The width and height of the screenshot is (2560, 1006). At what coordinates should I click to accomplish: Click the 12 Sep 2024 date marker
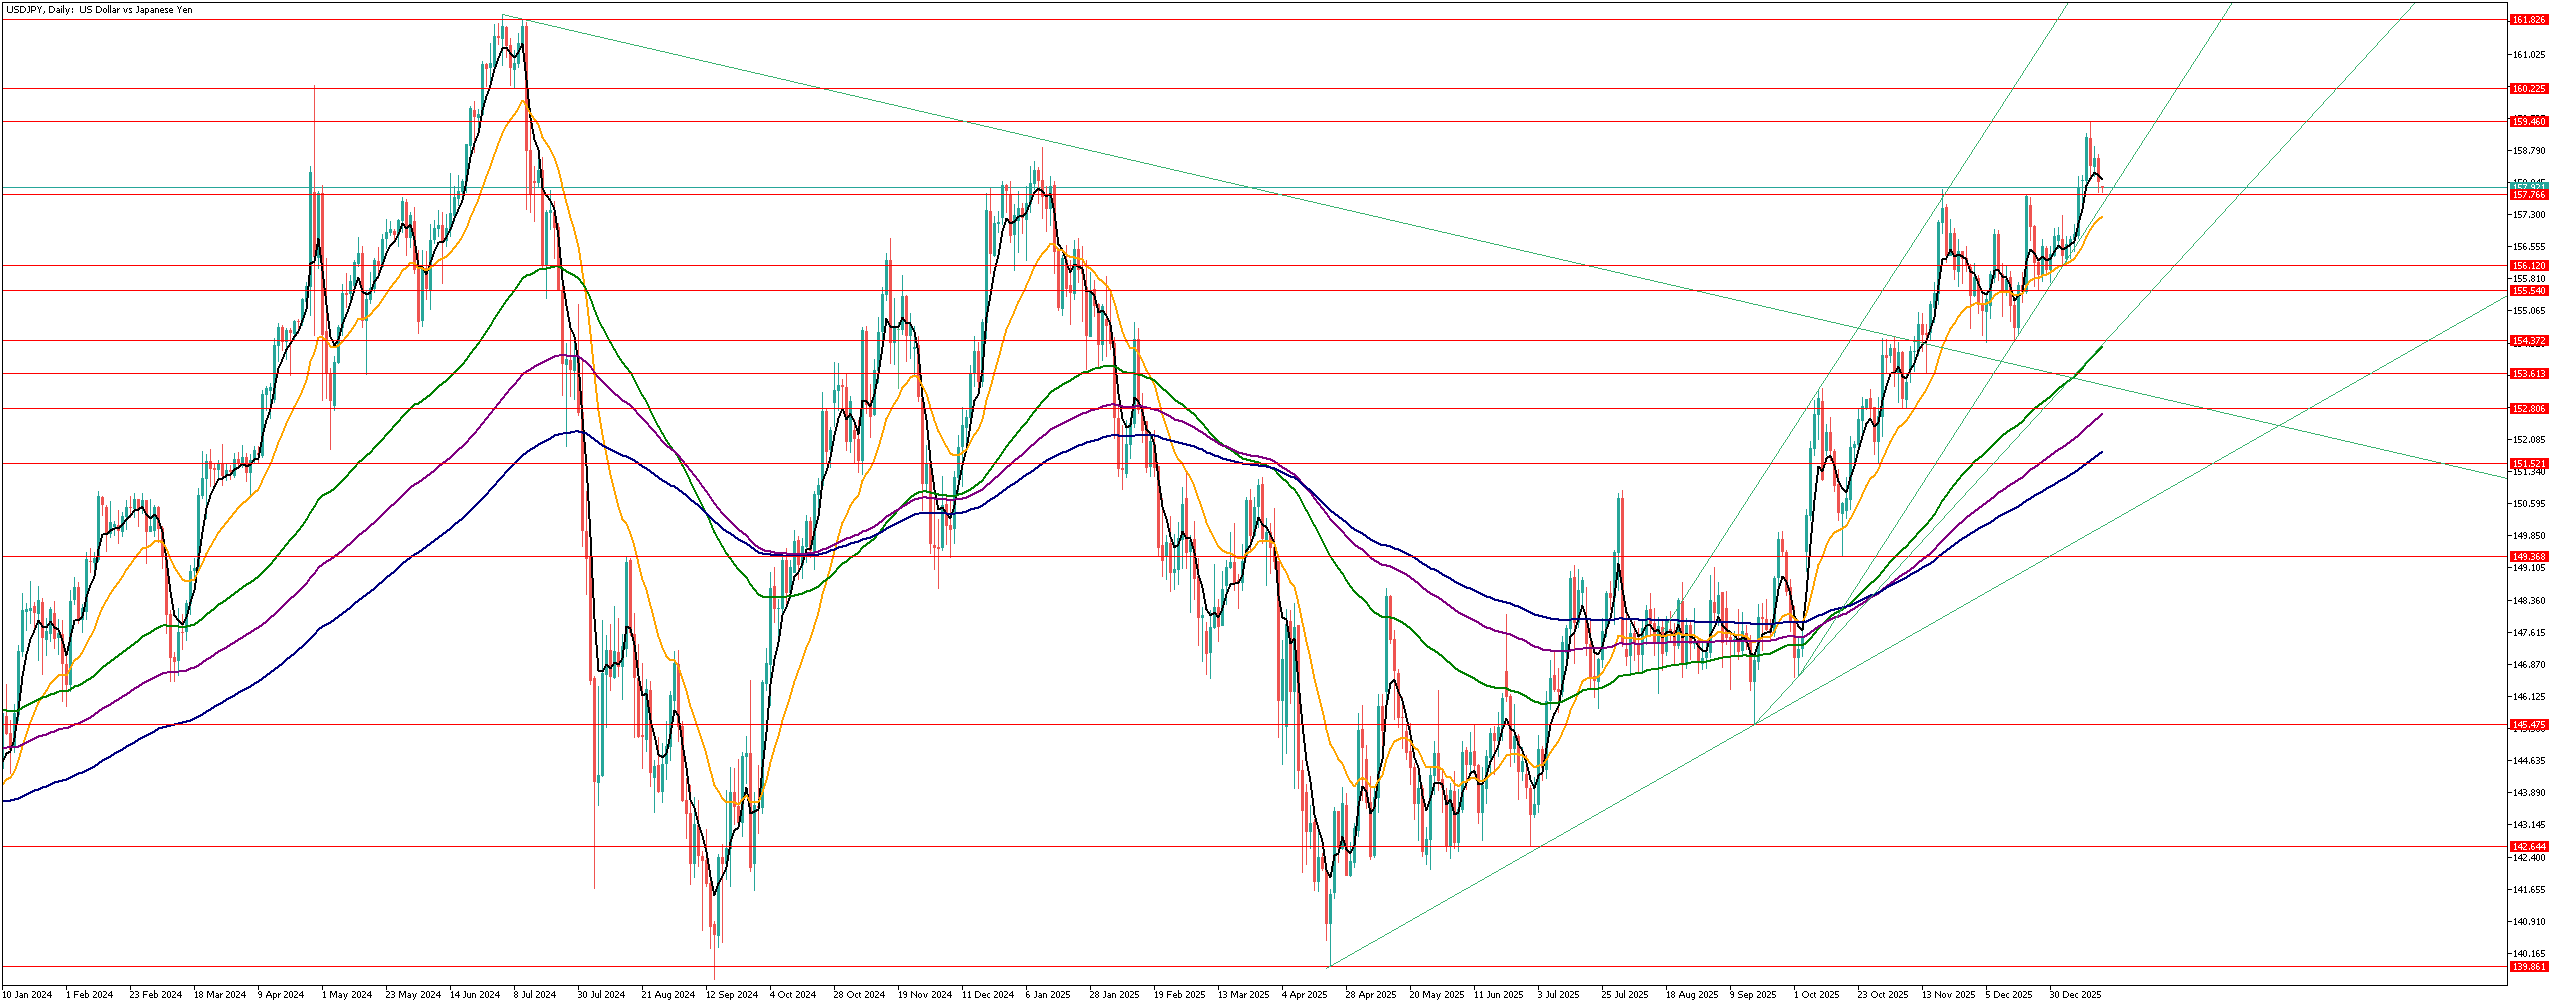click(731, 995)
